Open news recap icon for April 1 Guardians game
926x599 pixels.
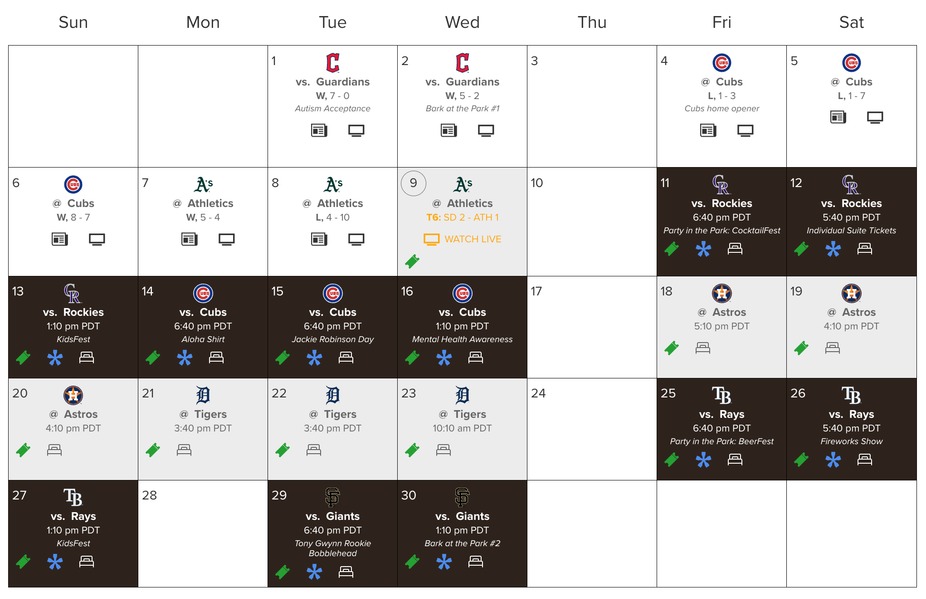318,130
